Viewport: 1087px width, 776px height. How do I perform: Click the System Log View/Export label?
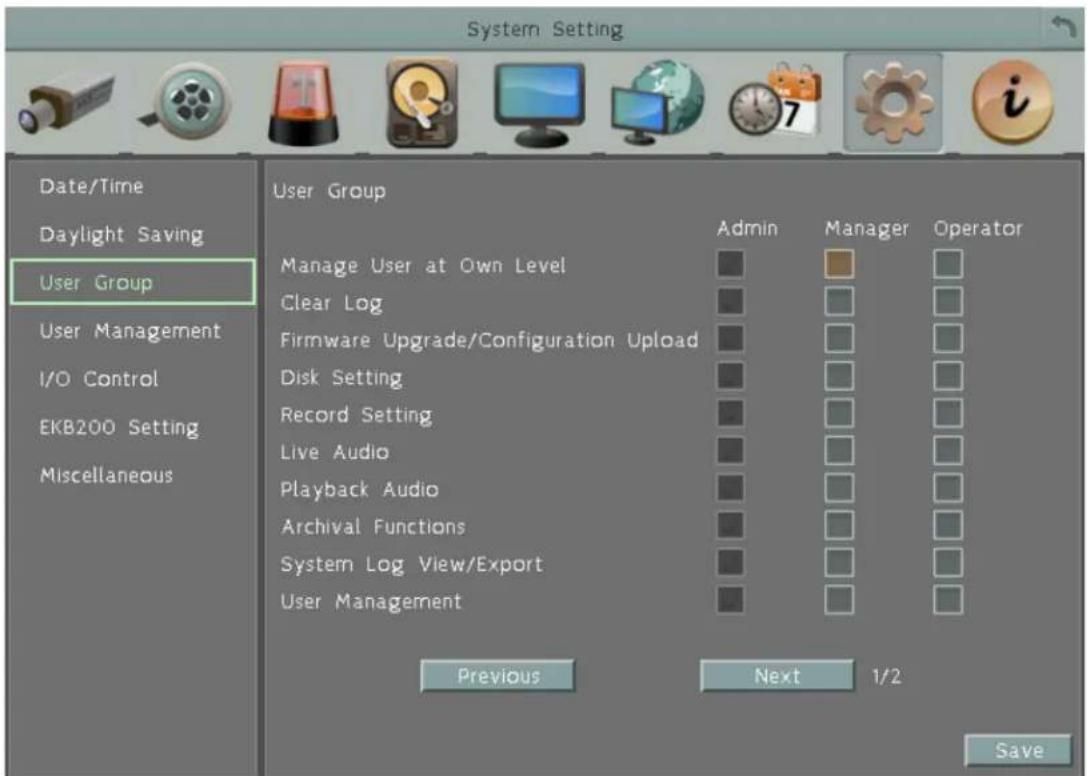click(x=411, y=564)
